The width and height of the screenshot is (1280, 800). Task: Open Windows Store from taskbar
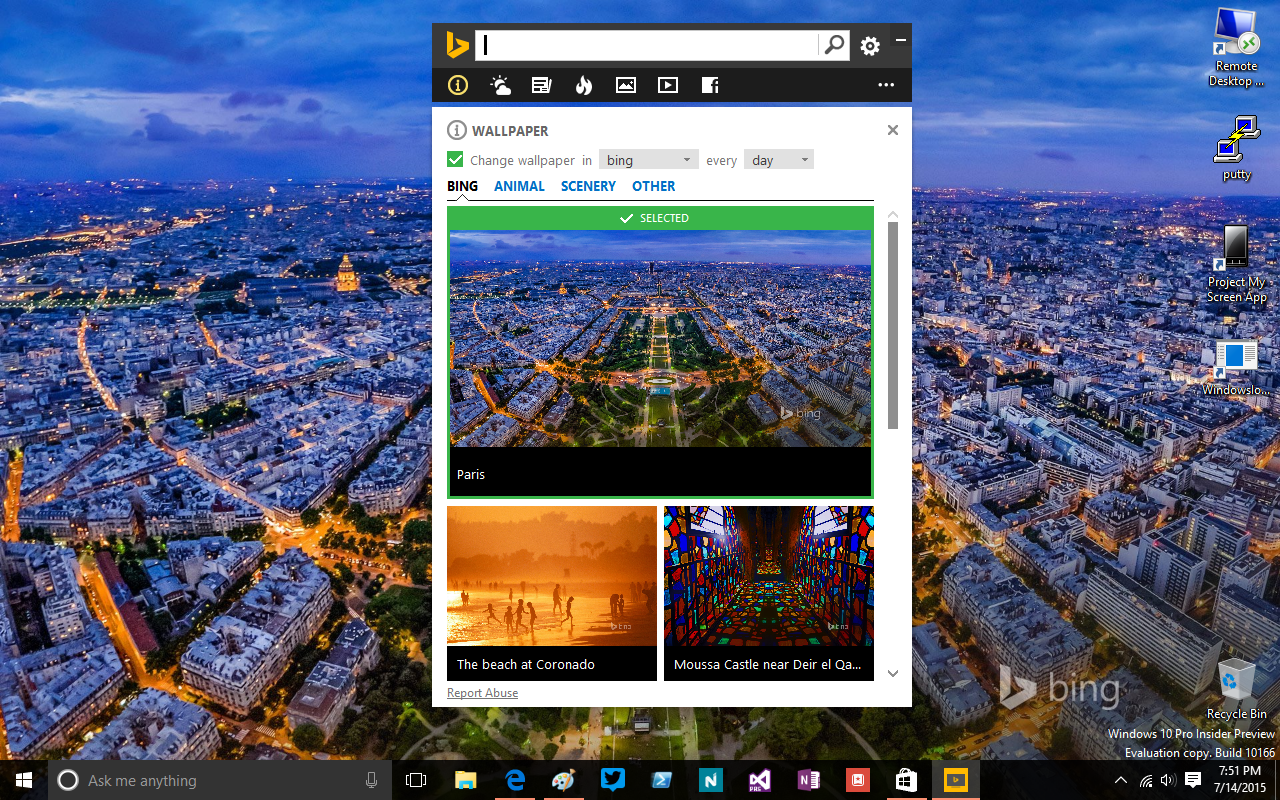pos(906,780)
